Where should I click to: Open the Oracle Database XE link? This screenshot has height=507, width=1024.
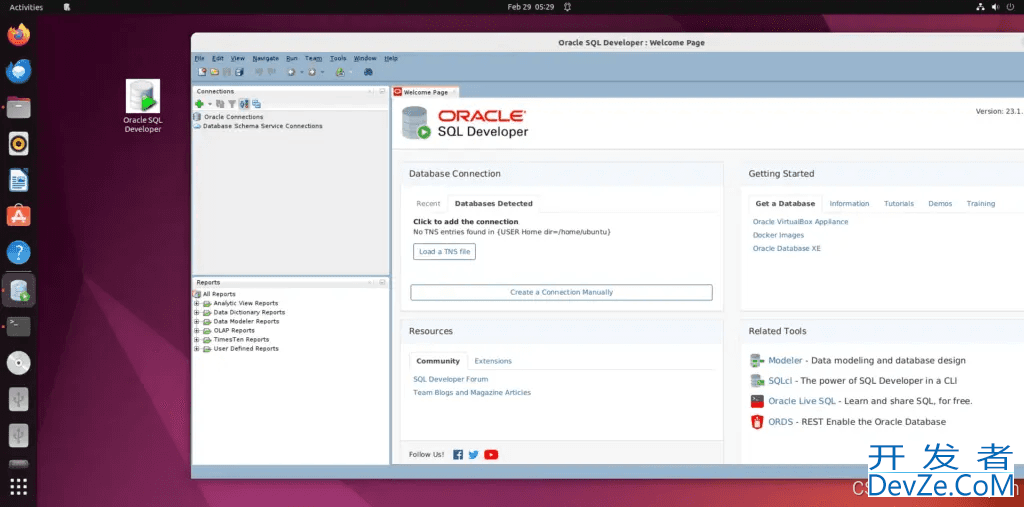[787, 248]
